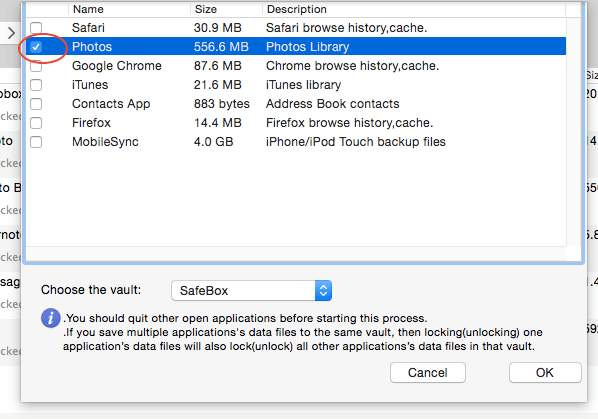Image resolution: width=598 pixels, height=419 pixels.
Task: Select the Contacts App row name
Action: click(x=111, y=104)
